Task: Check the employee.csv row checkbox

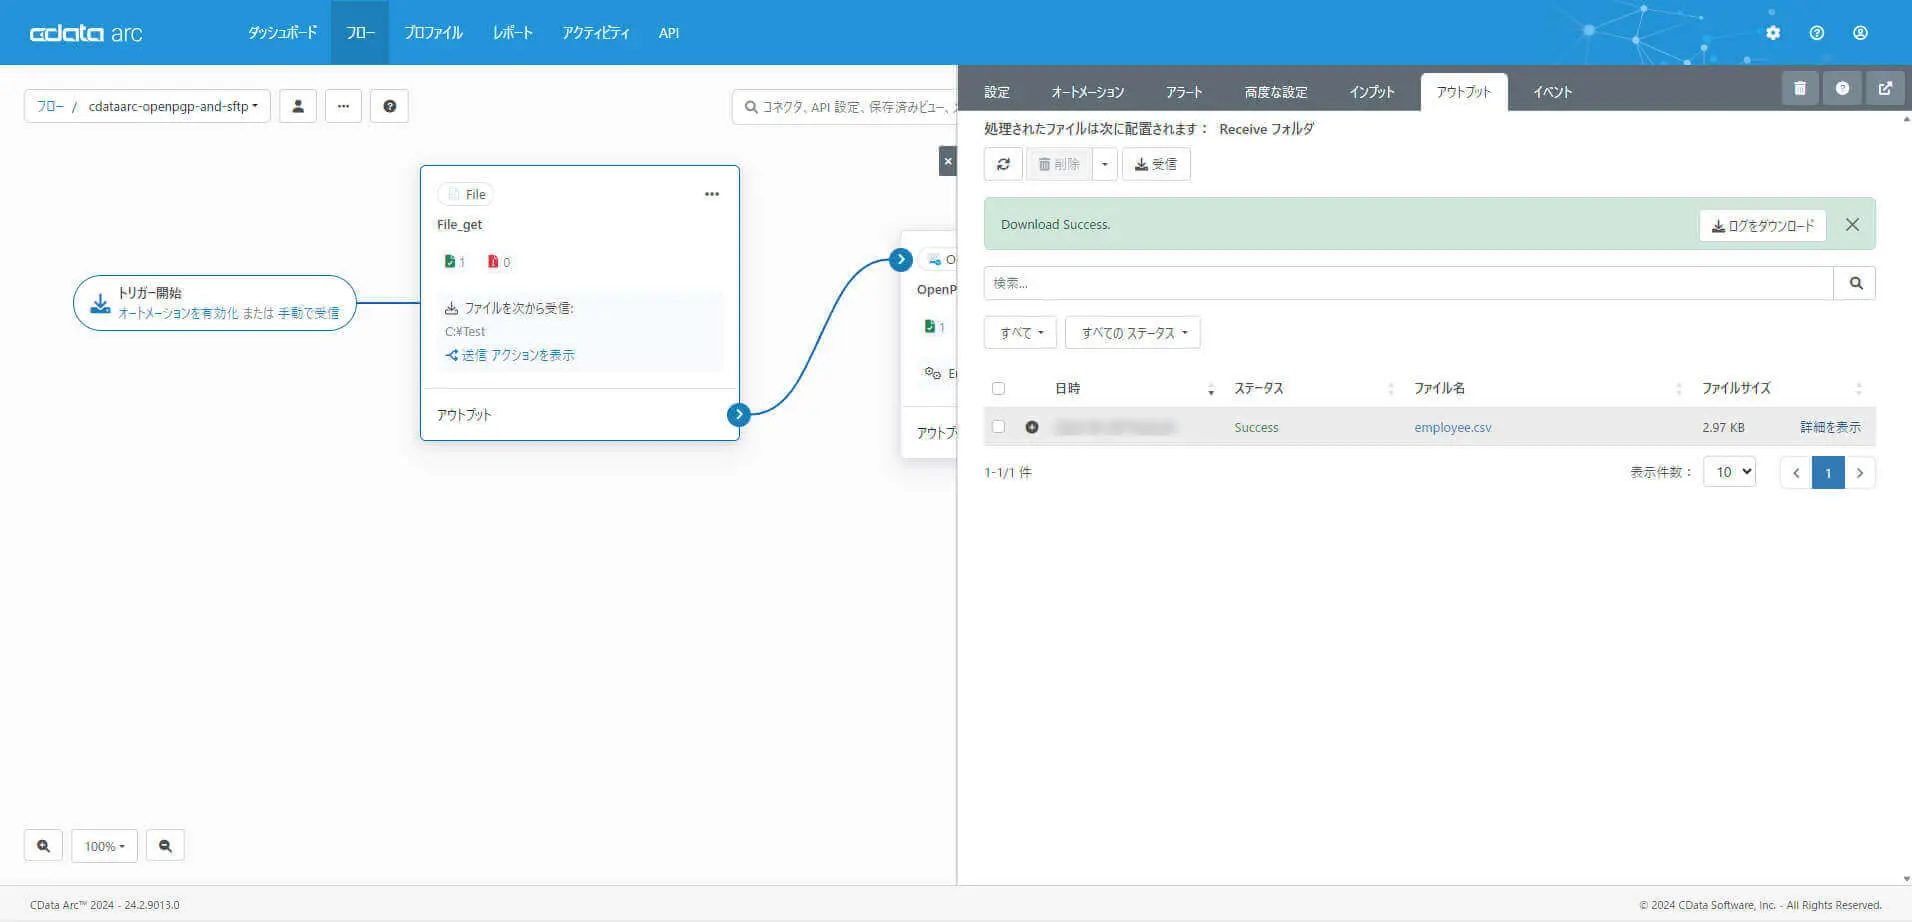Action: (998, 427)
